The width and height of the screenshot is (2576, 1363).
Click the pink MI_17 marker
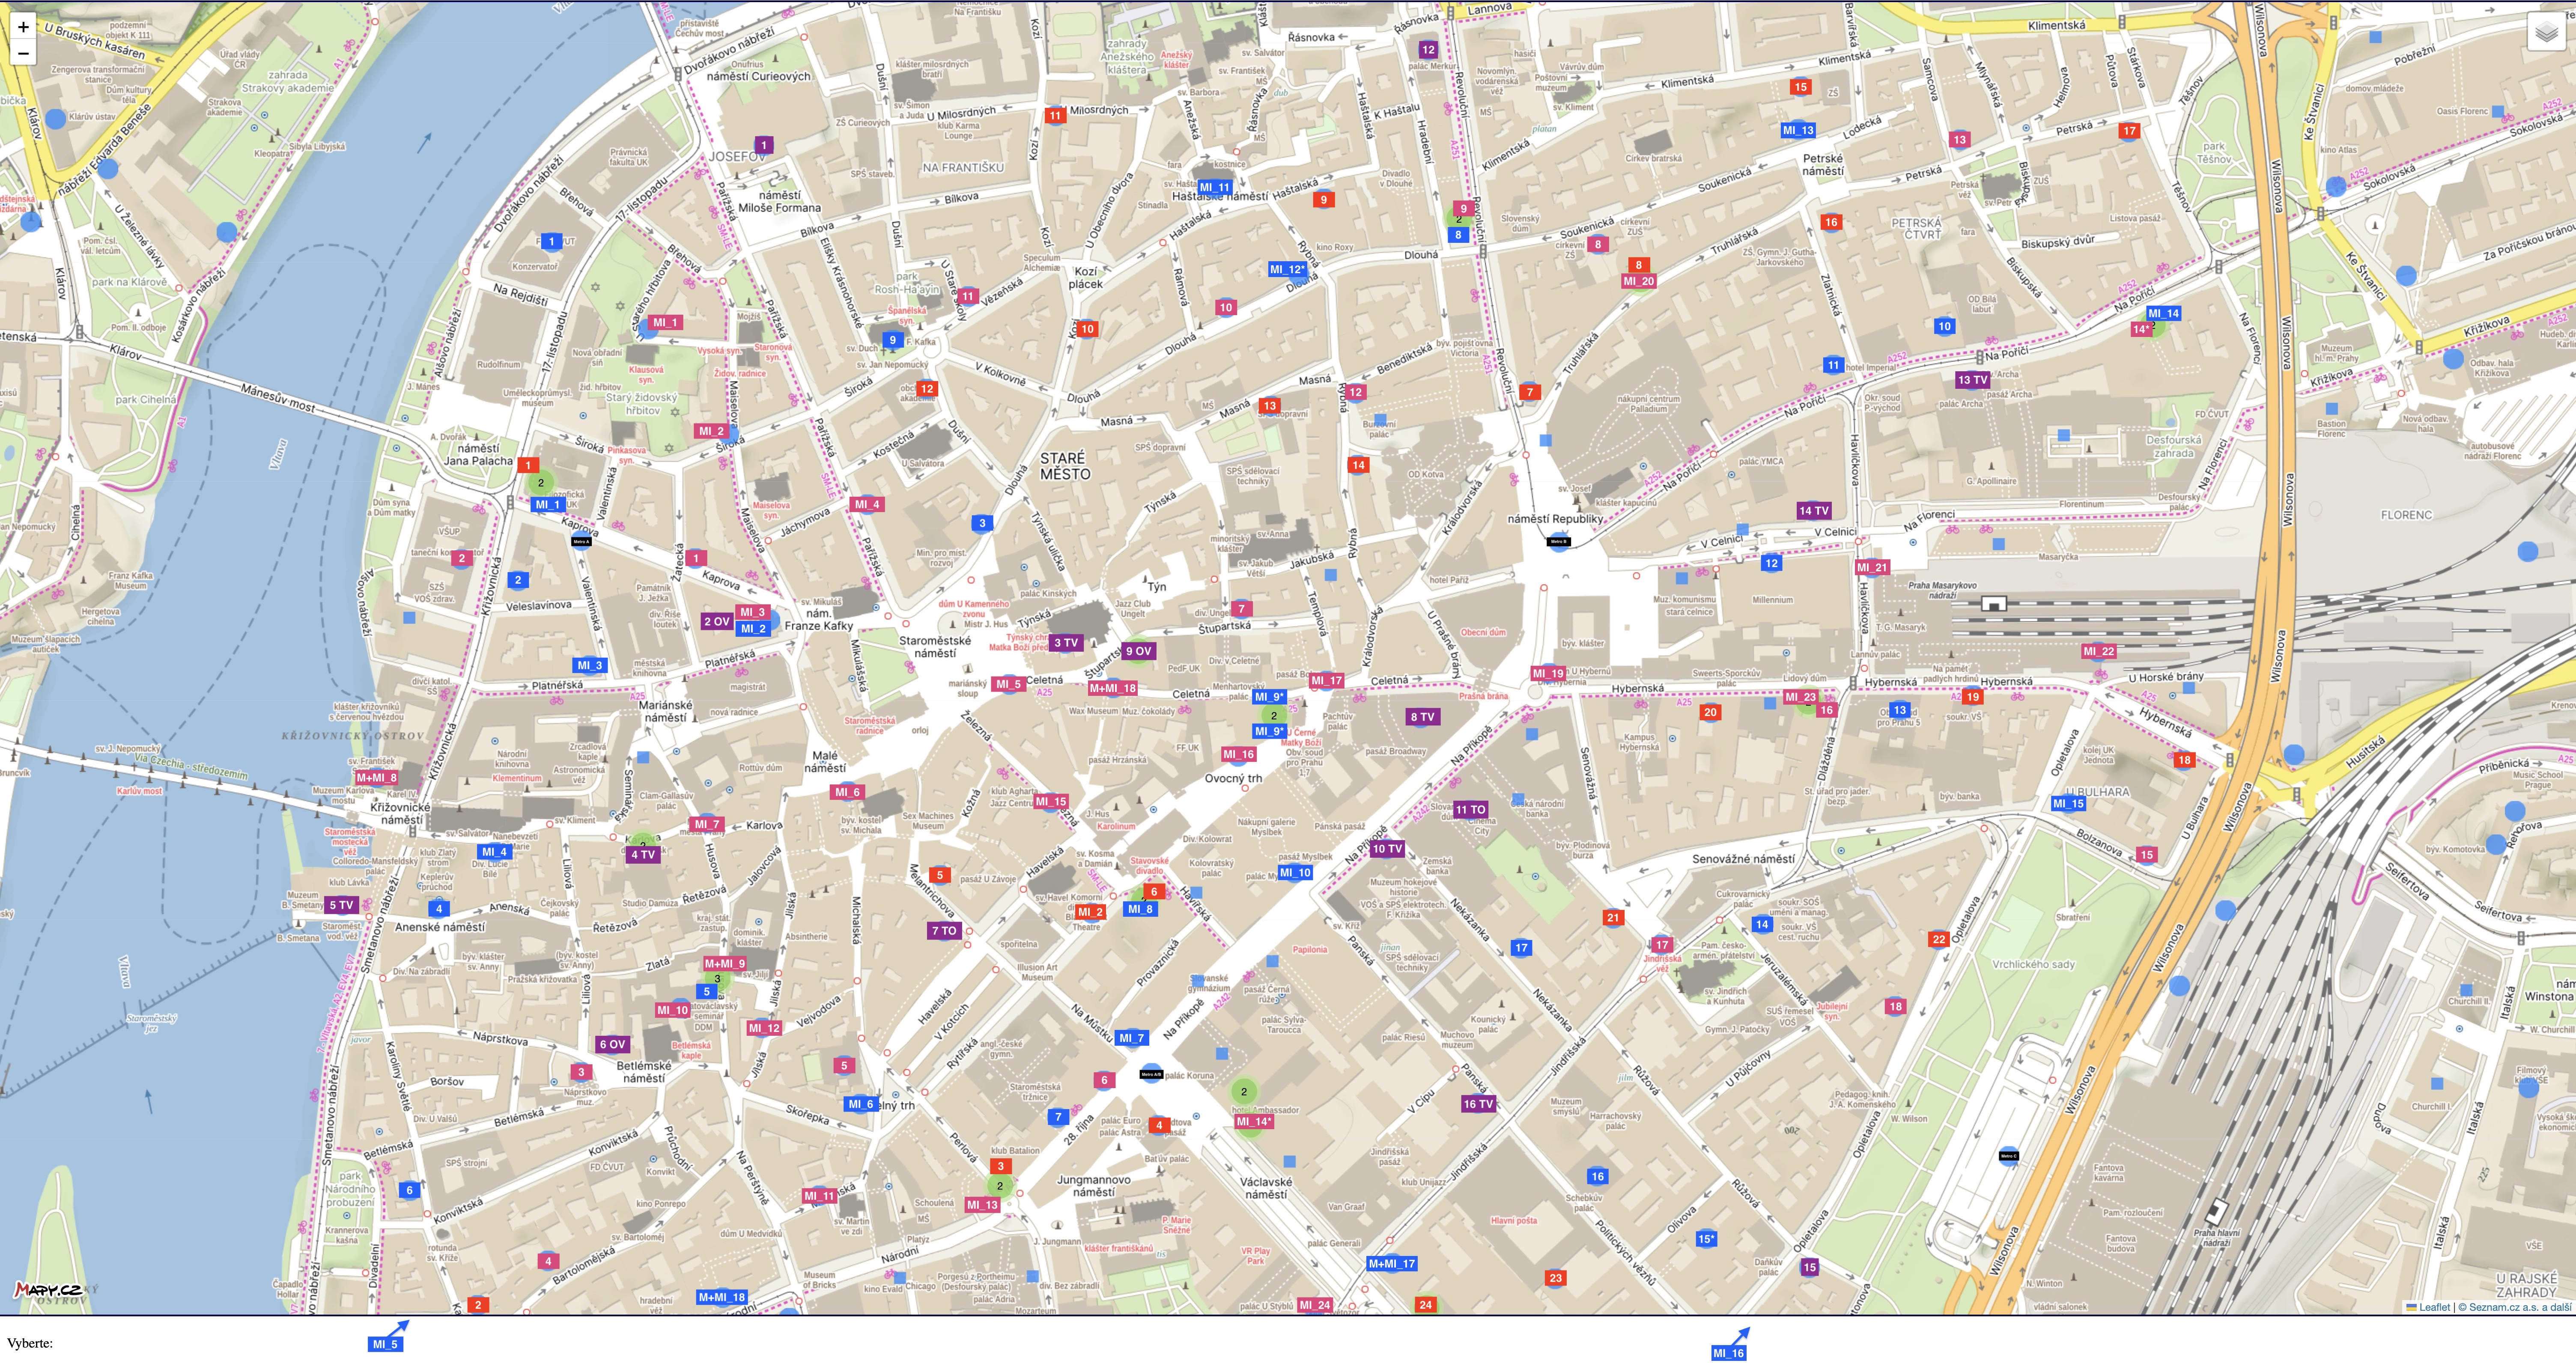point(1327,680)
